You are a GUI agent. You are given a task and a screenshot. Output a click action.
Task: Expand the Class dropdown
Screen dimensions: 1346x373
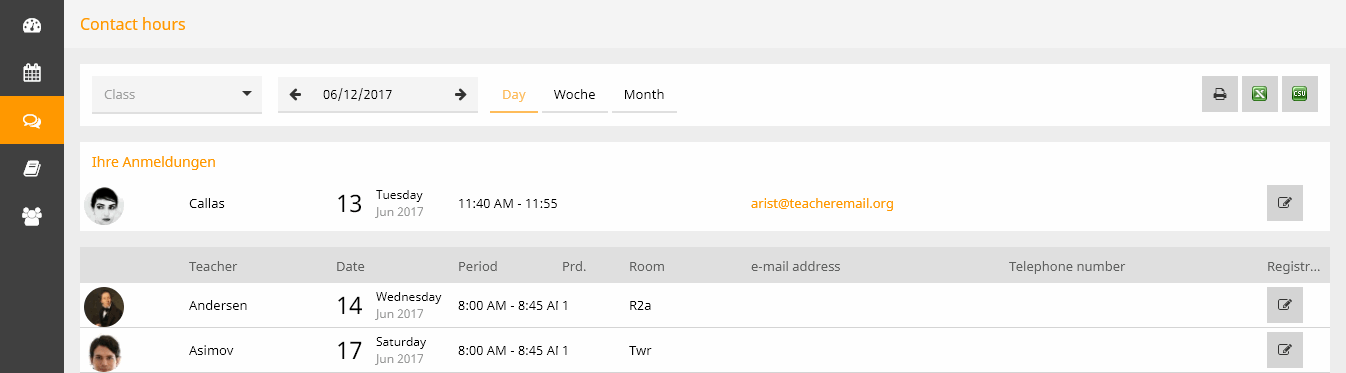point(177,94)
